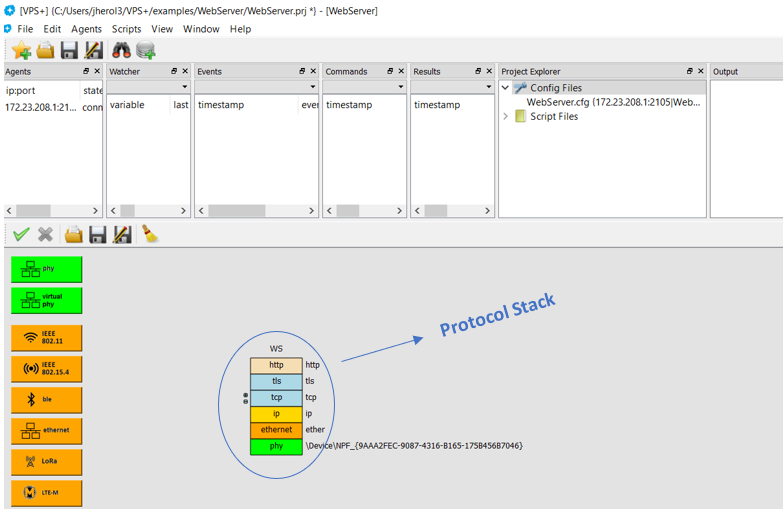Click the new project star icon
The height and width of the screenshot is (509, 783).
click(21, 50)
